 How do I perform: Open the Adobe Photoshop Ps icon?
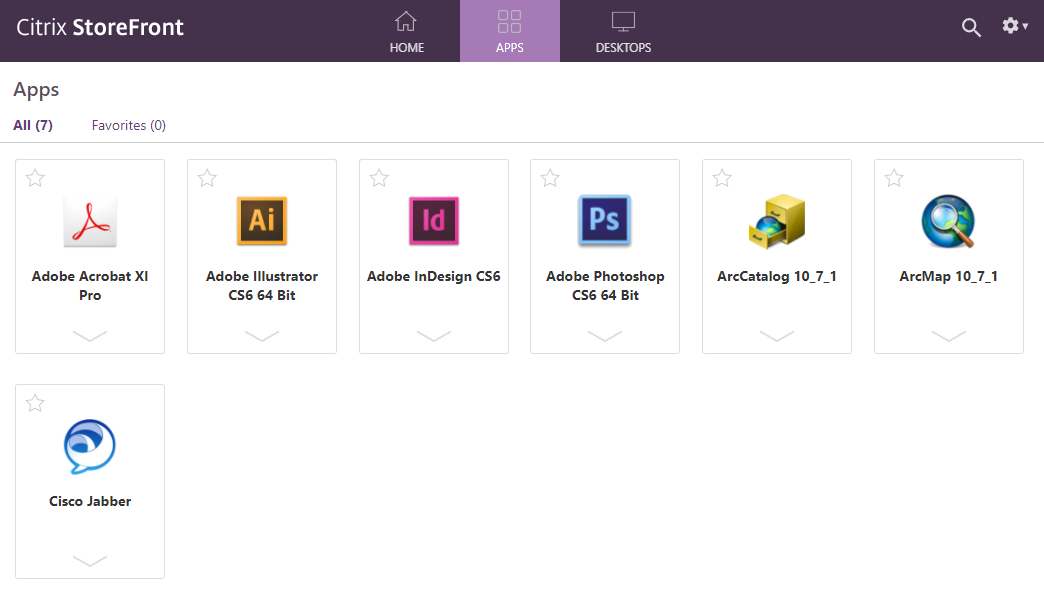605,220
